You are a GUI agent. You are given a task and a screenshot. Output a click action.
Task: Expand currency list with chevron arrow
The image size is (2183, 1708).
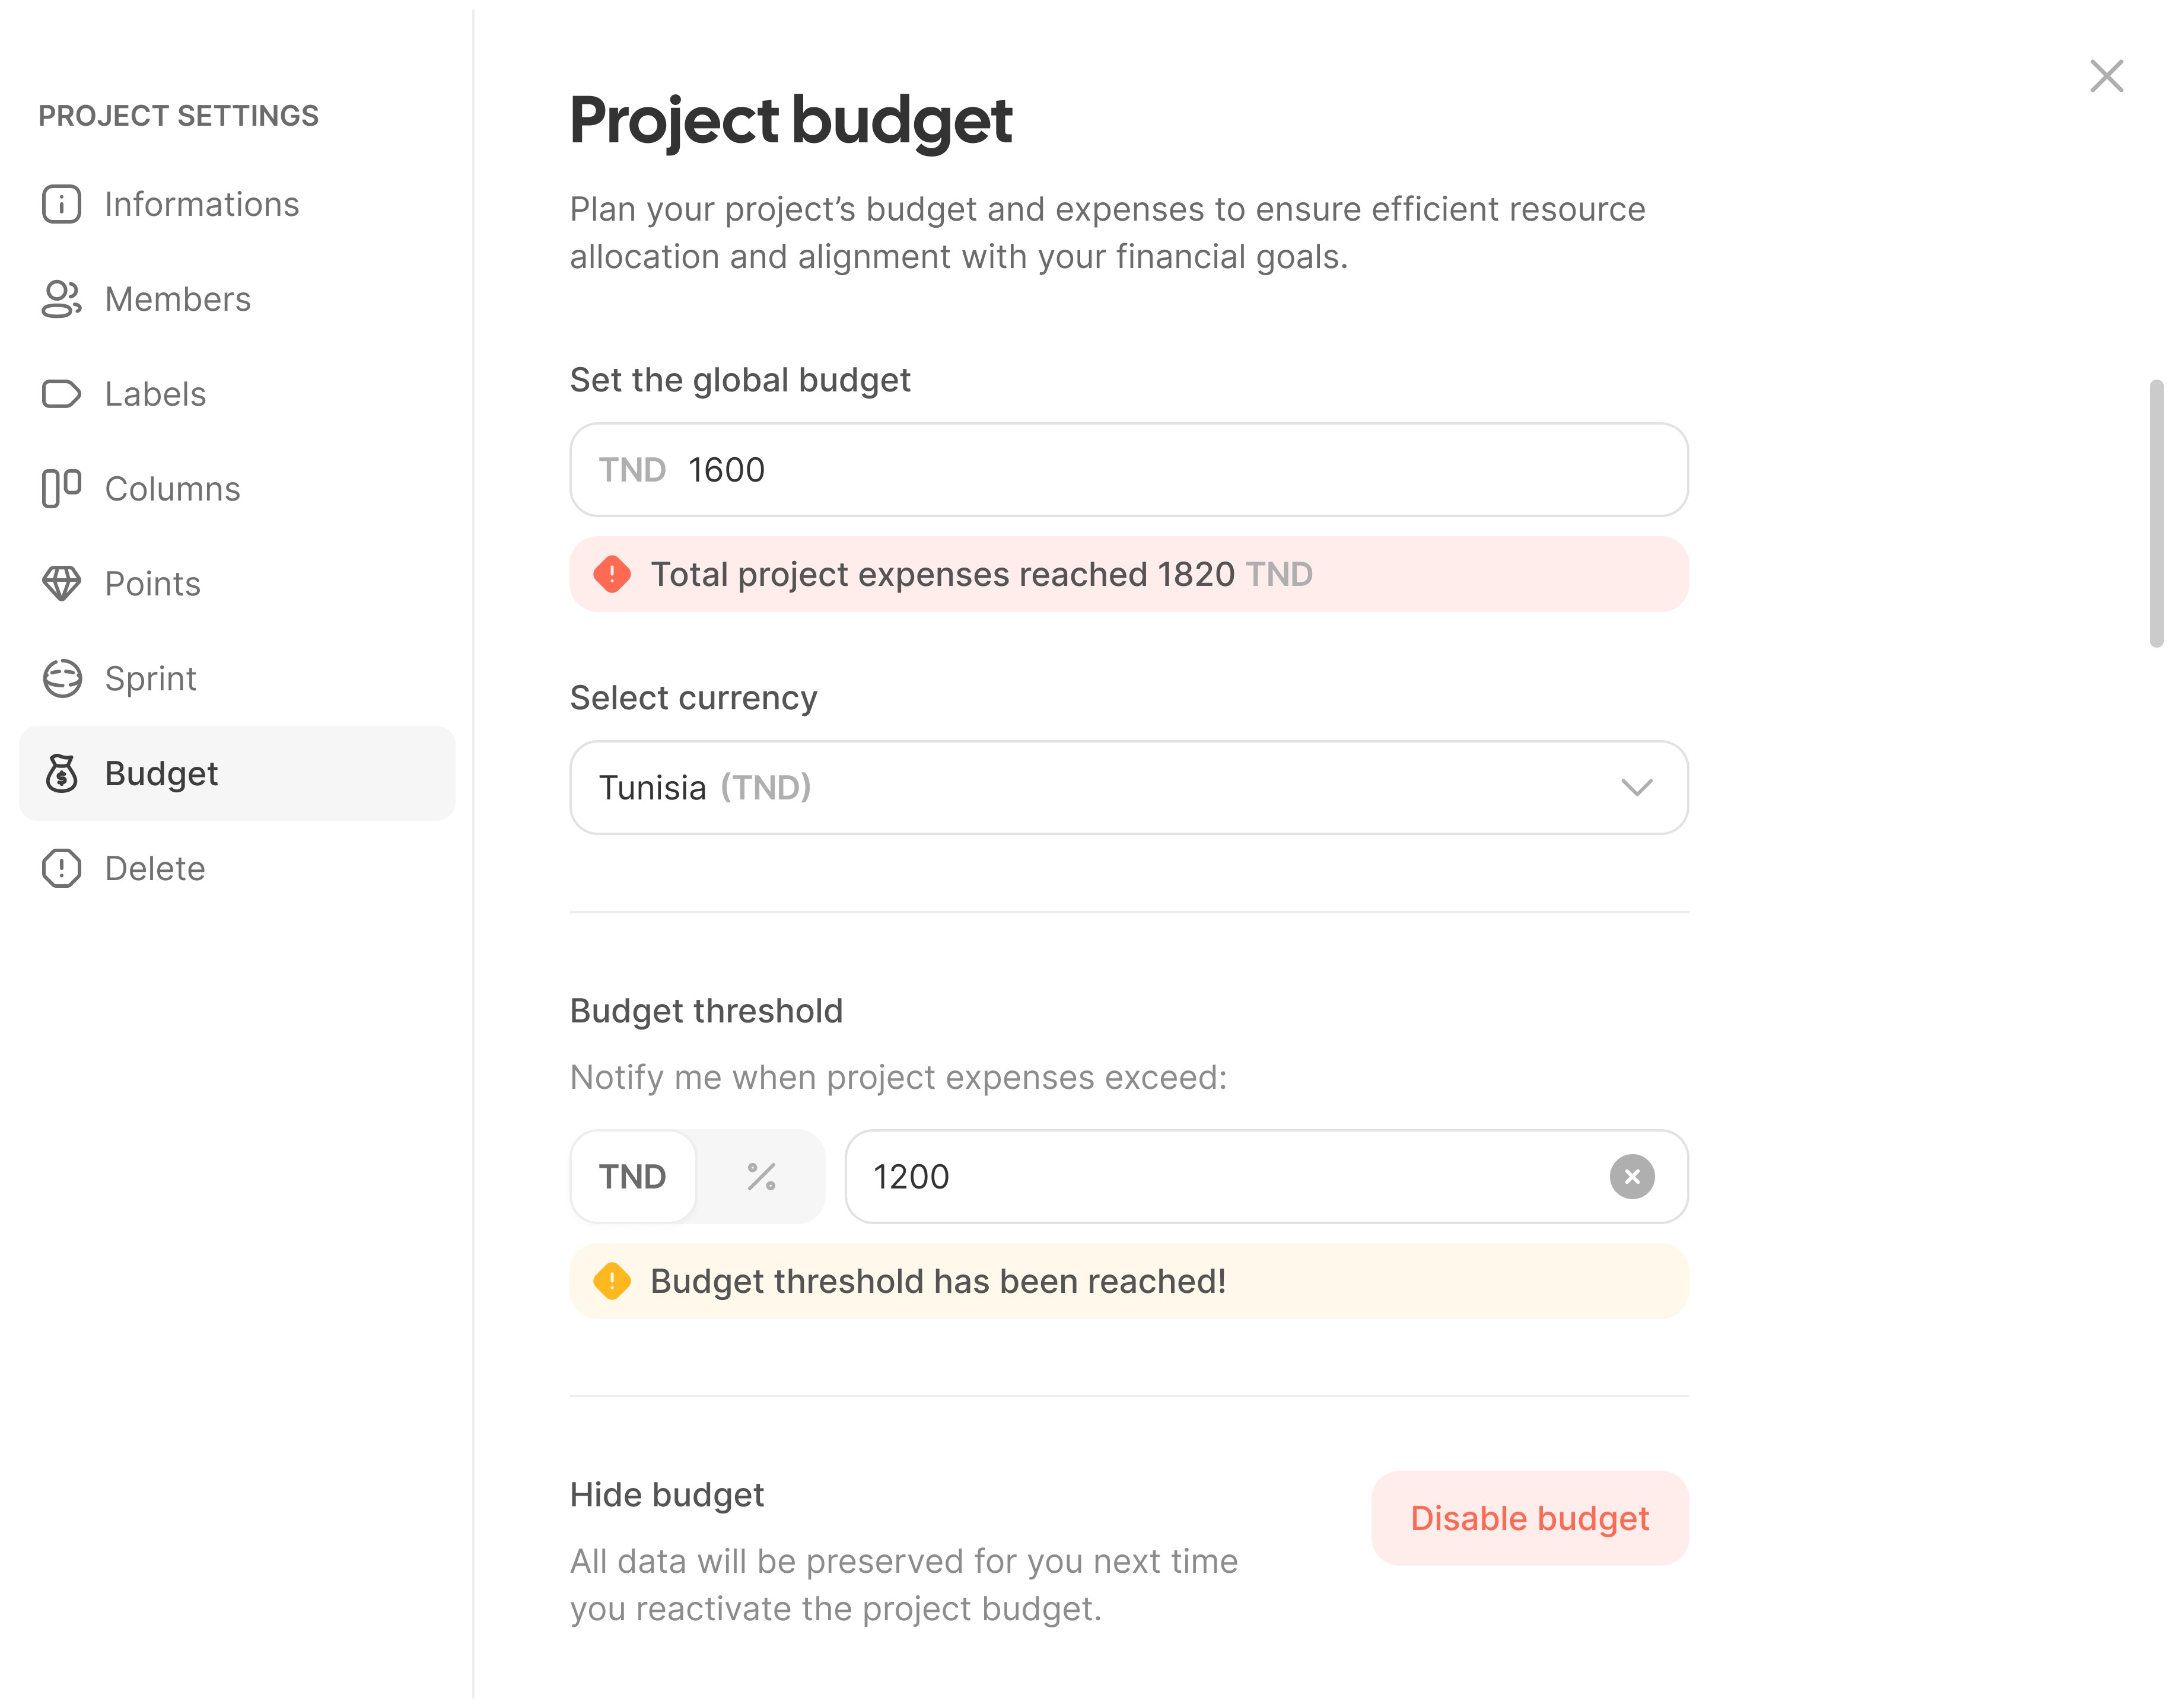1636,788
